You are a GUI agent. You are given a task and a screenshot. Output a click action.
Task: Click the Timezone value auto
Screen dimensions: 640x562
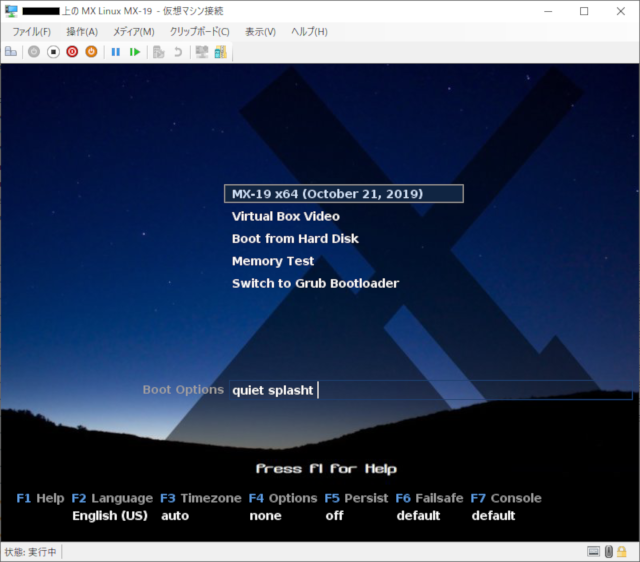[175, 516]
